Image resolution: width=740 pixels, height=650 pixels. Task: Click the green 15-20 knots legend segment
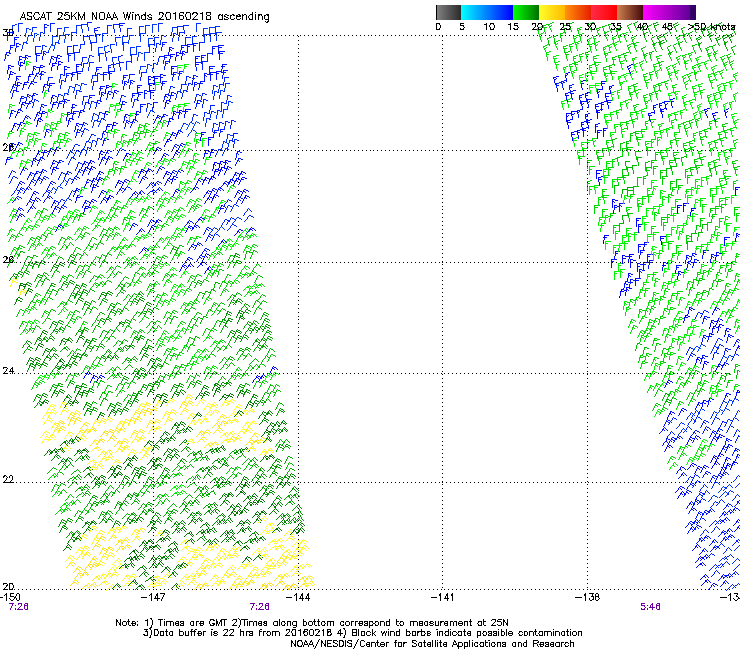coord(526,12)
